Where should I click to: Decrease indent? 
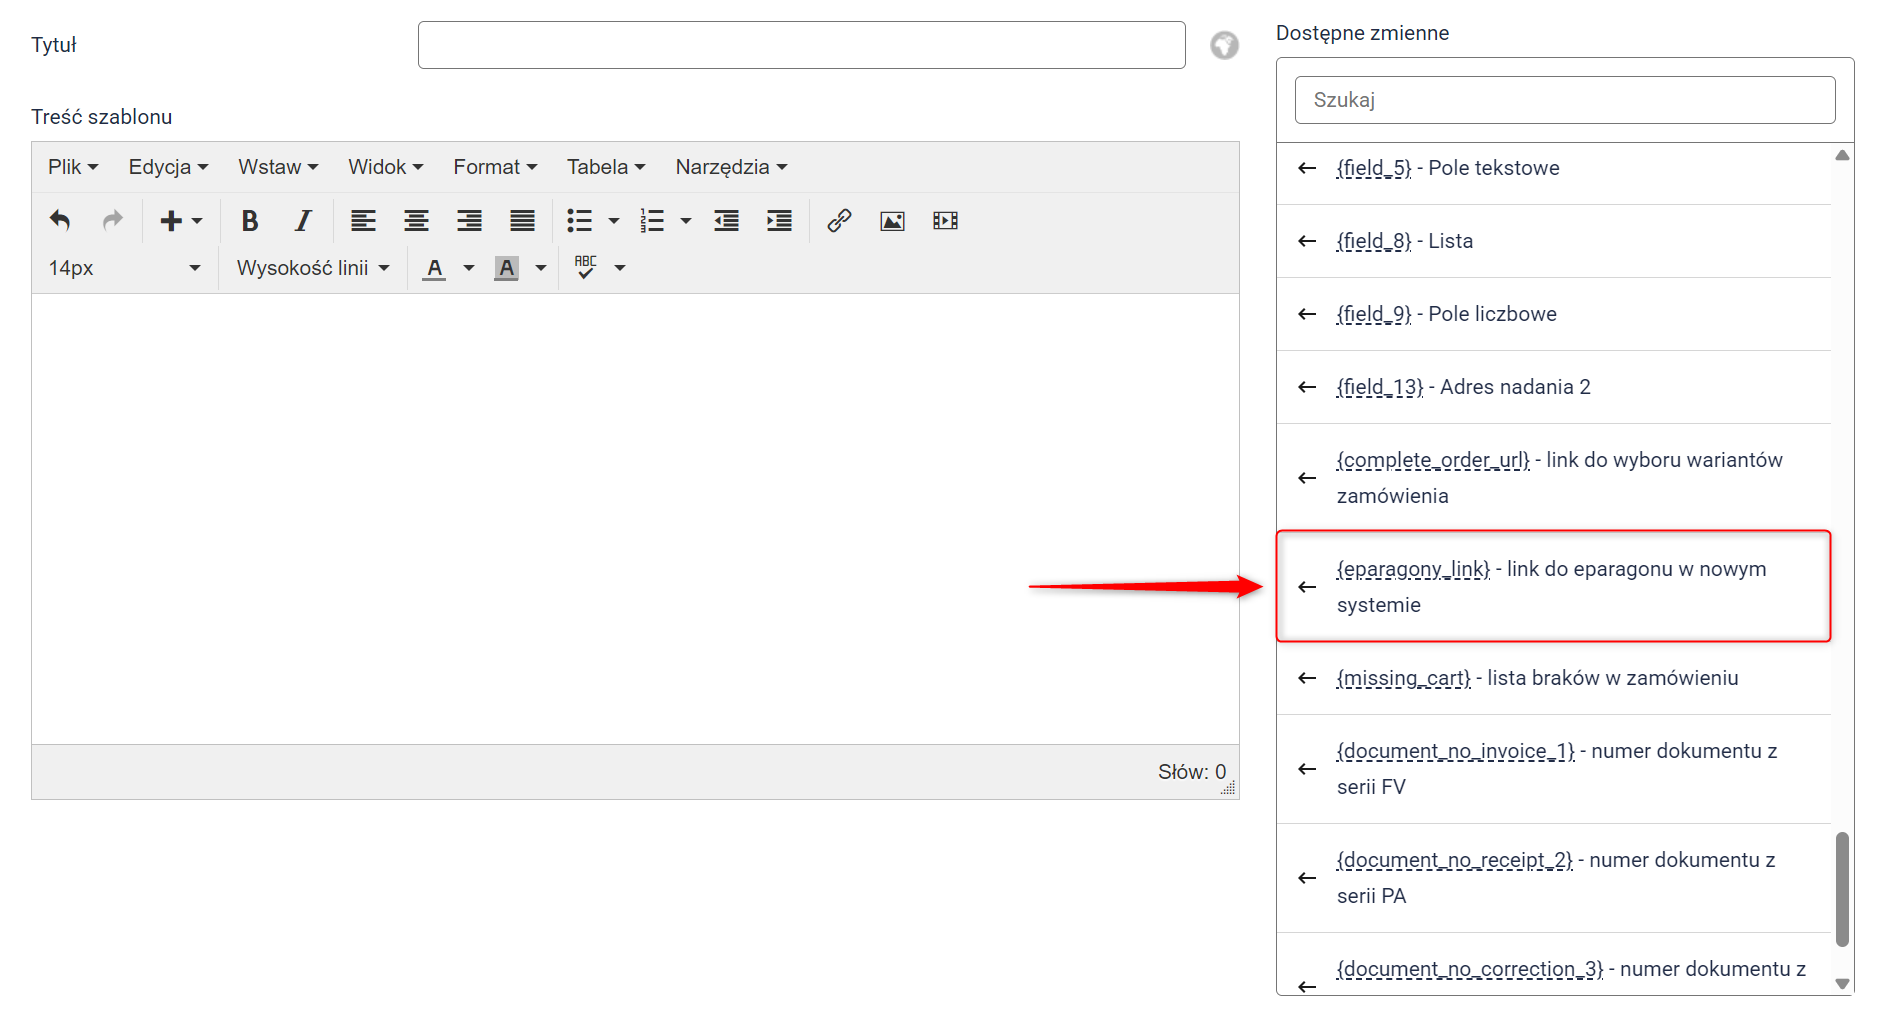point(726,220)
